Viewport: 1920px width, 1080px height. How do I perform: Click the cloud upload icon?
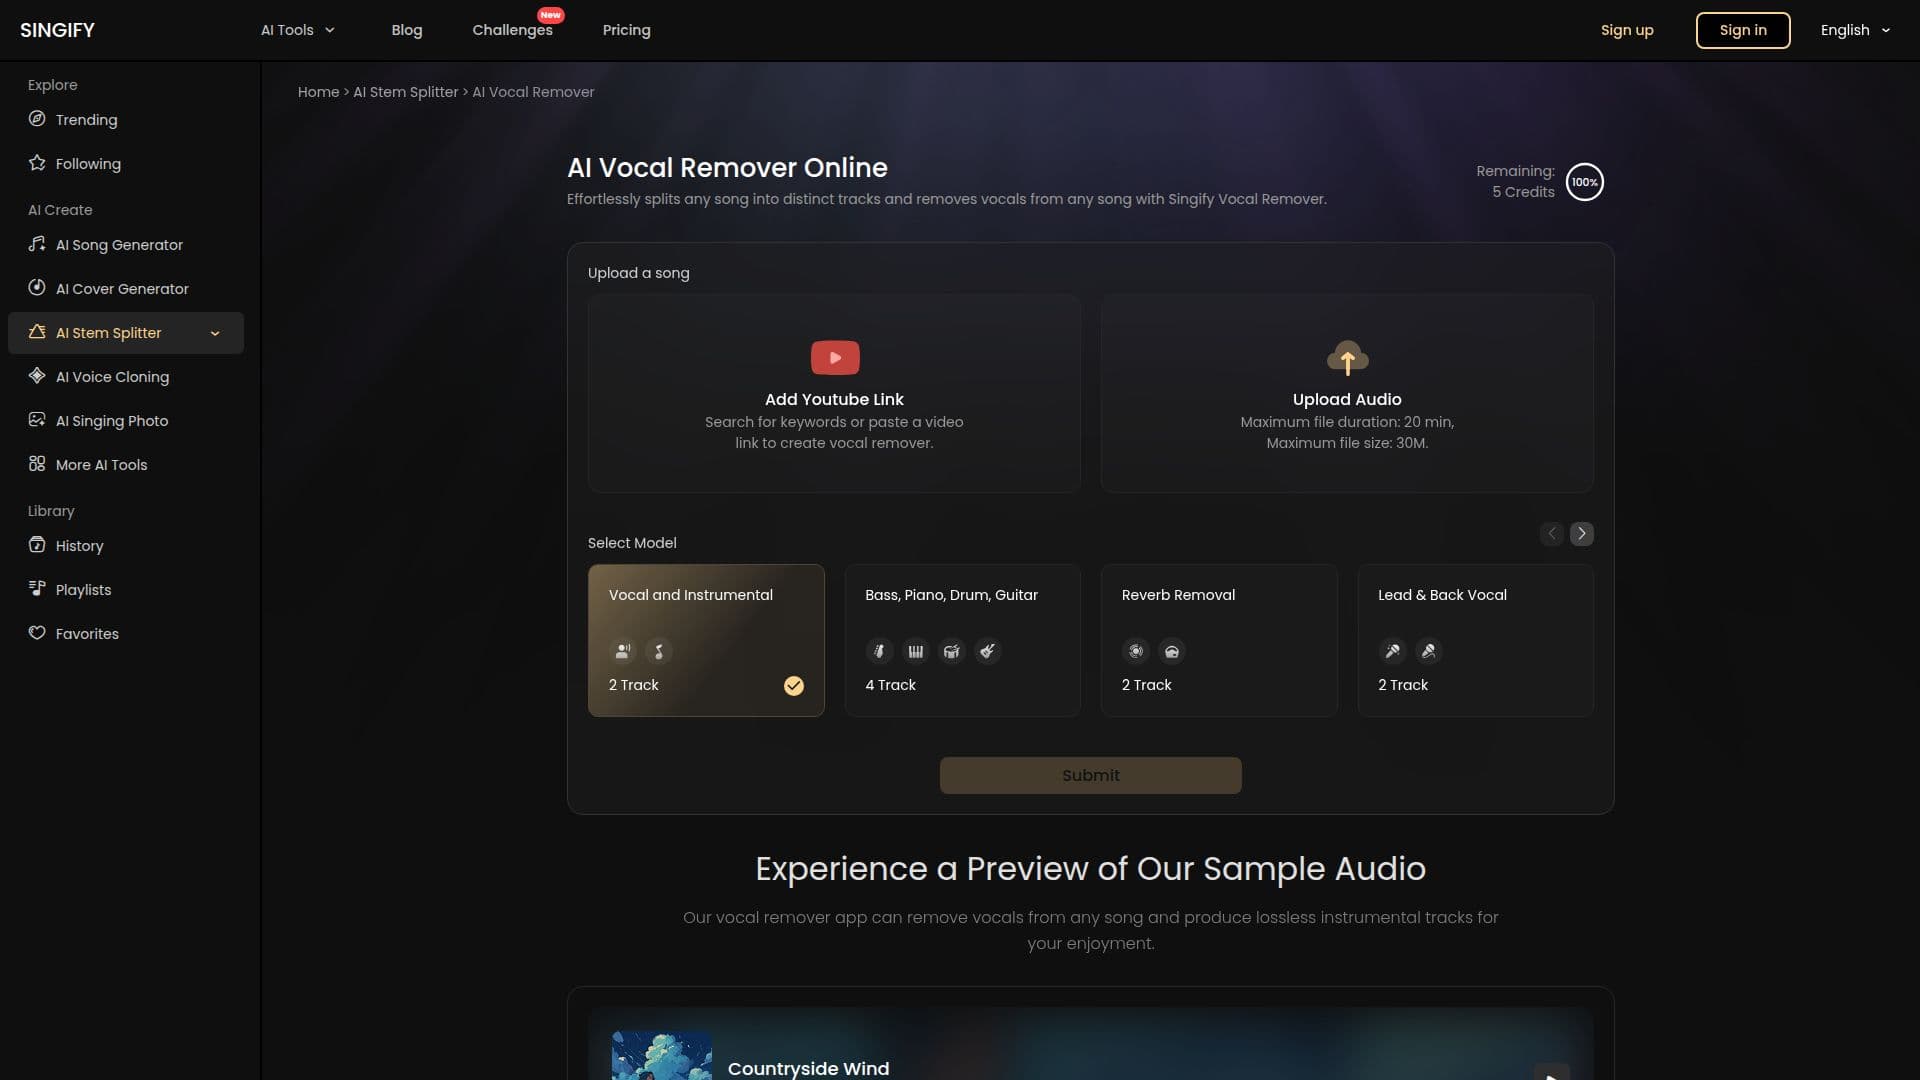(x=1347, y=358)
